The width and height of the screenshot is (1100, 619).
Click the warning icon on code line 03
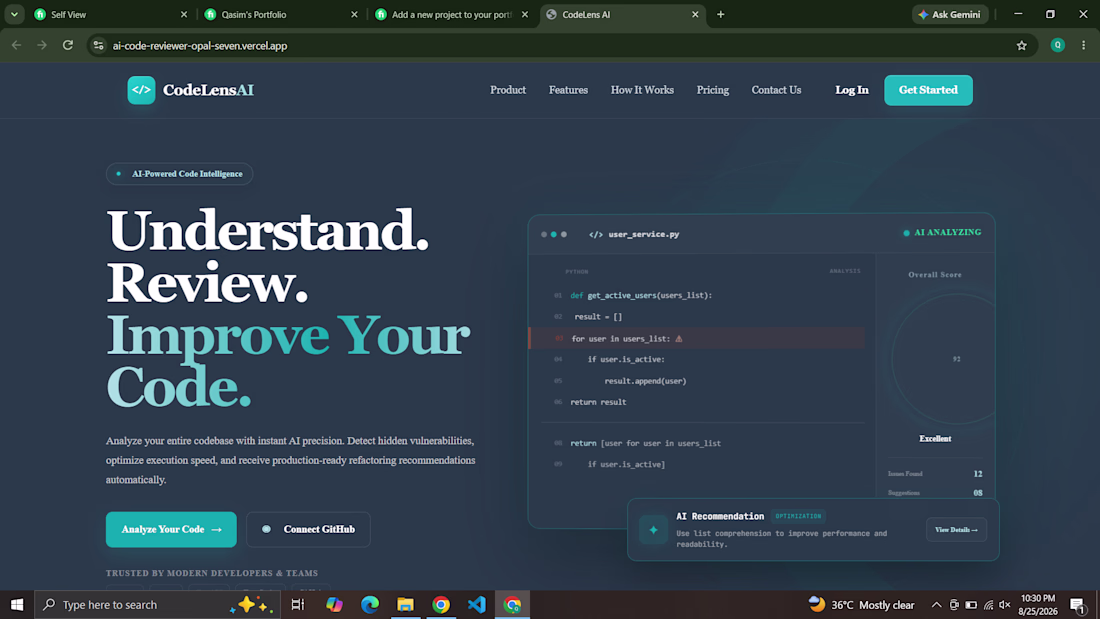[x=678, y=338]
